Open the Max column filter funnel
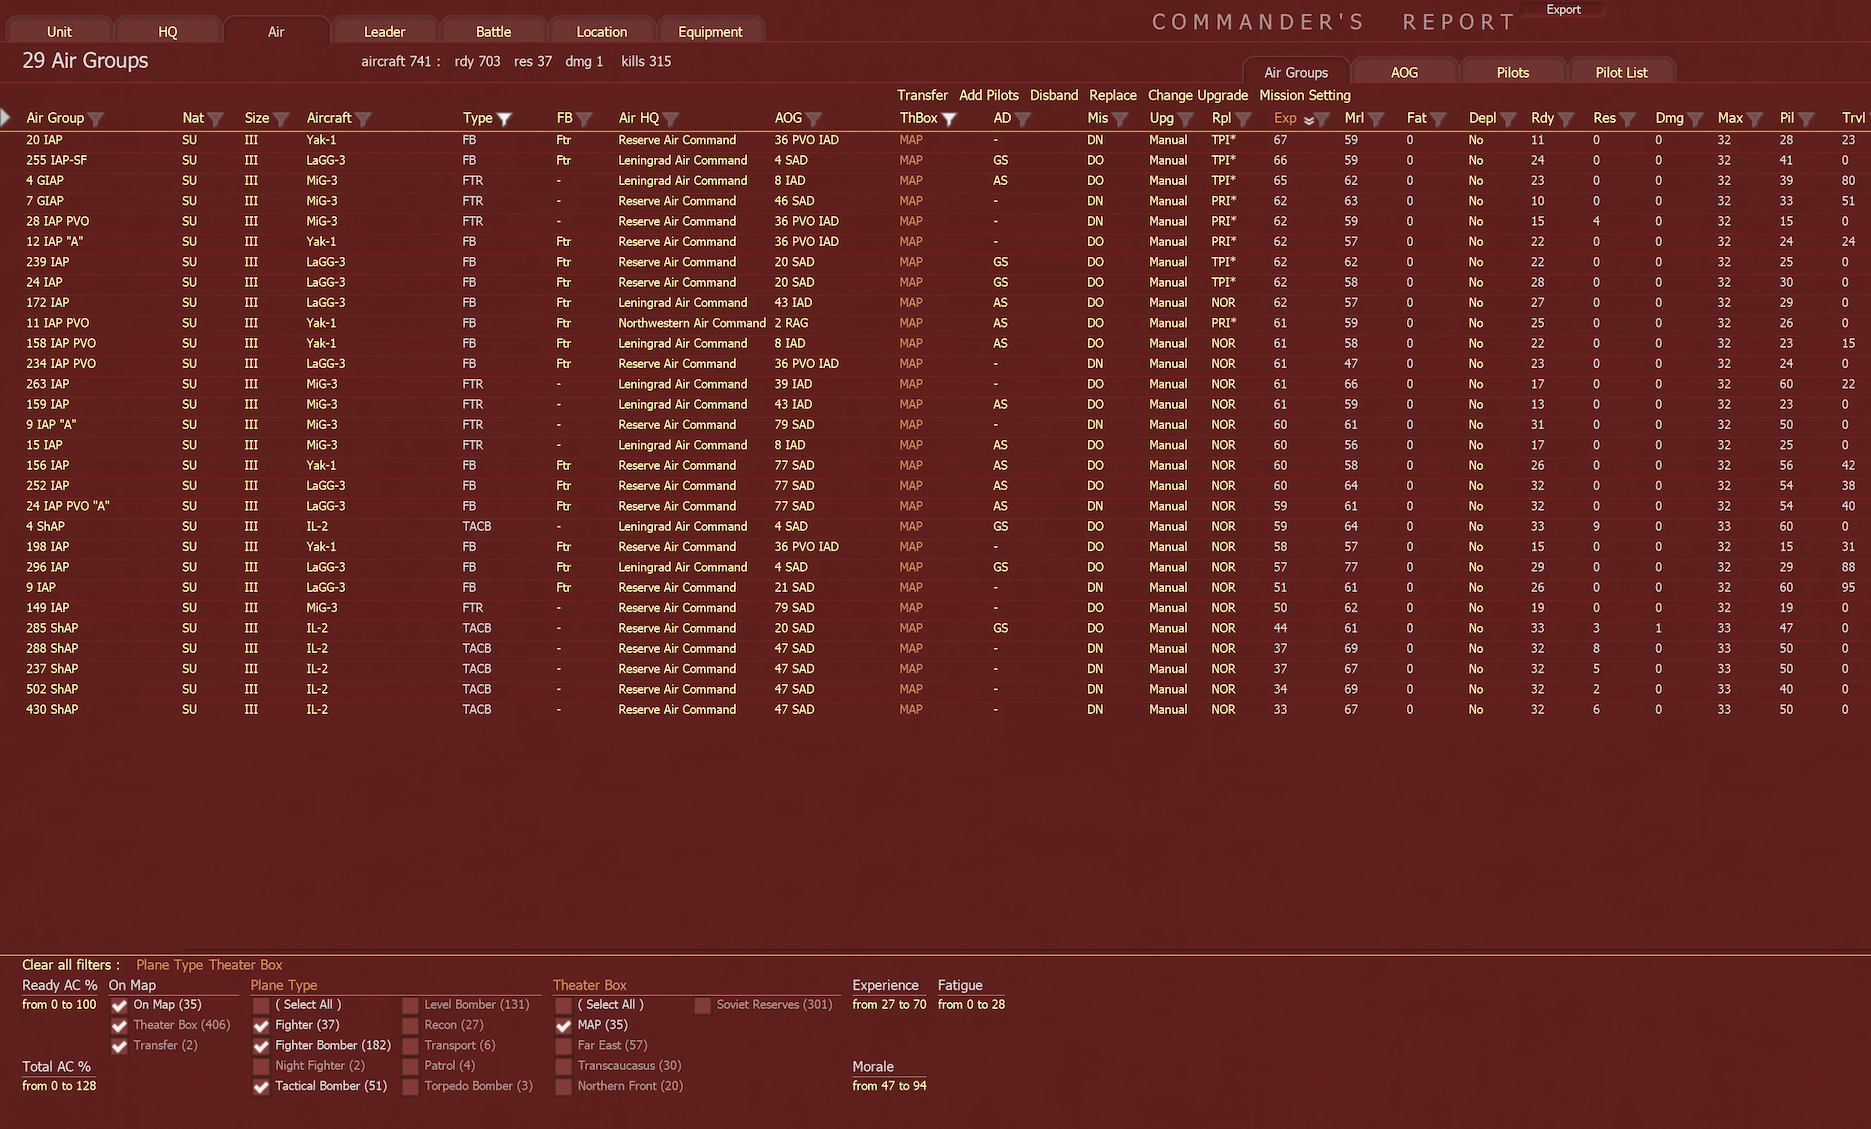Viewport: 1871px width, 1129px height. (1755, 119)
